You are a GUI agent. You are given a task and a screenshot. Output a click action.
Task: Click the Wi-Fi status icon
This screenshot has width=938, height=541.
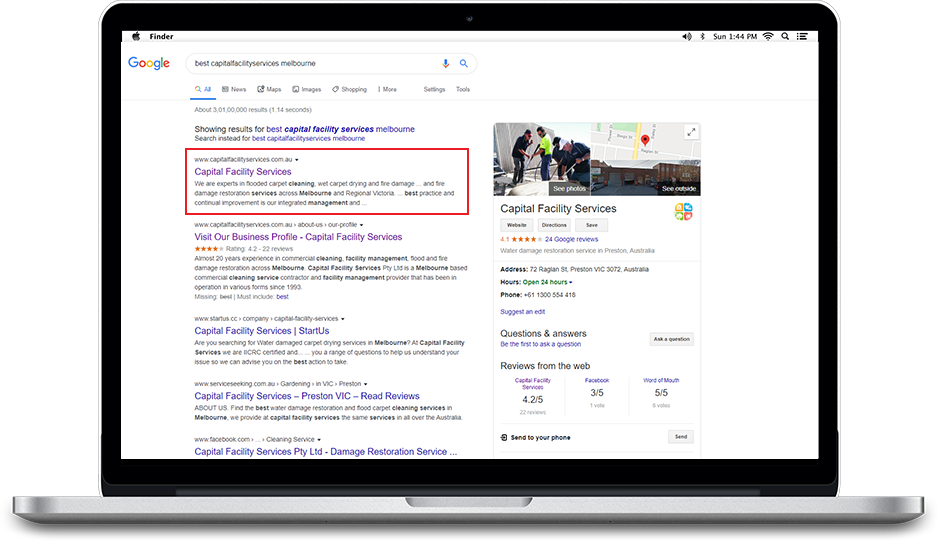click(x=768, y=36)
